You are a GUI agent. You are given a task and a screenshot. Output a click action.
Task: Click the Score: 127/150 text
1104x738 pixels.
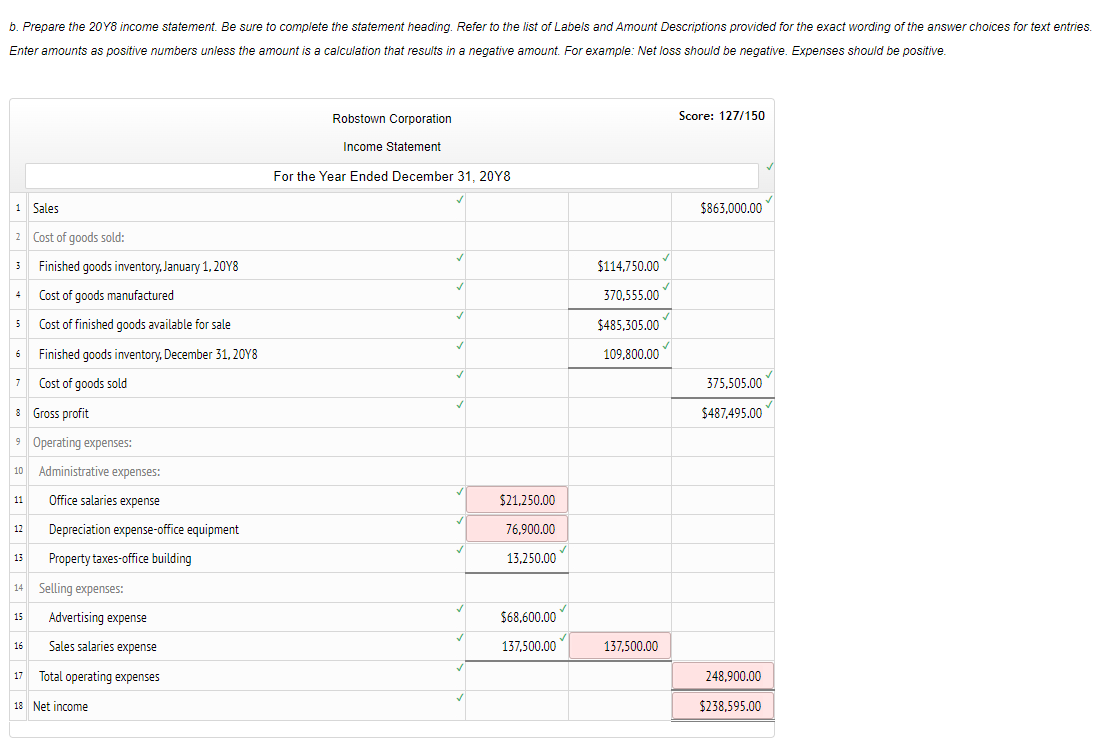[722, 115]
